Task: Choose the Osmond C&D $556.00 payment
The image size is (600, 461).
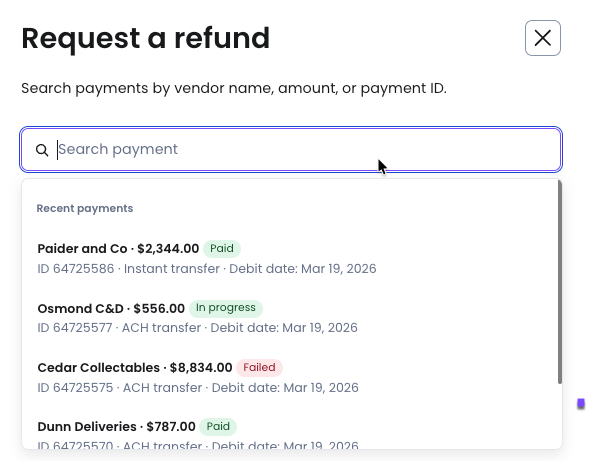Action: [111, 308]
